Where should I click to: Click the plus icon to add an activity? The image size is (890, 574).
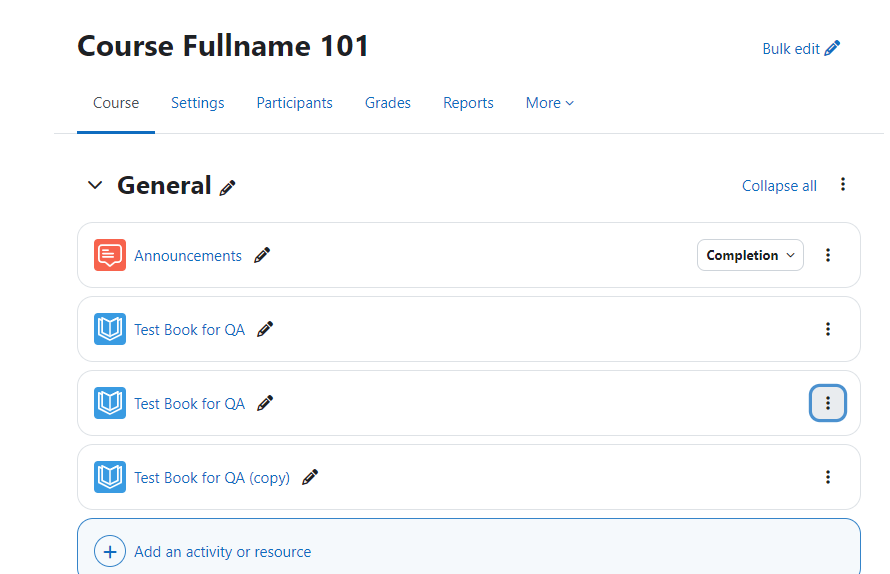[110, 551]
